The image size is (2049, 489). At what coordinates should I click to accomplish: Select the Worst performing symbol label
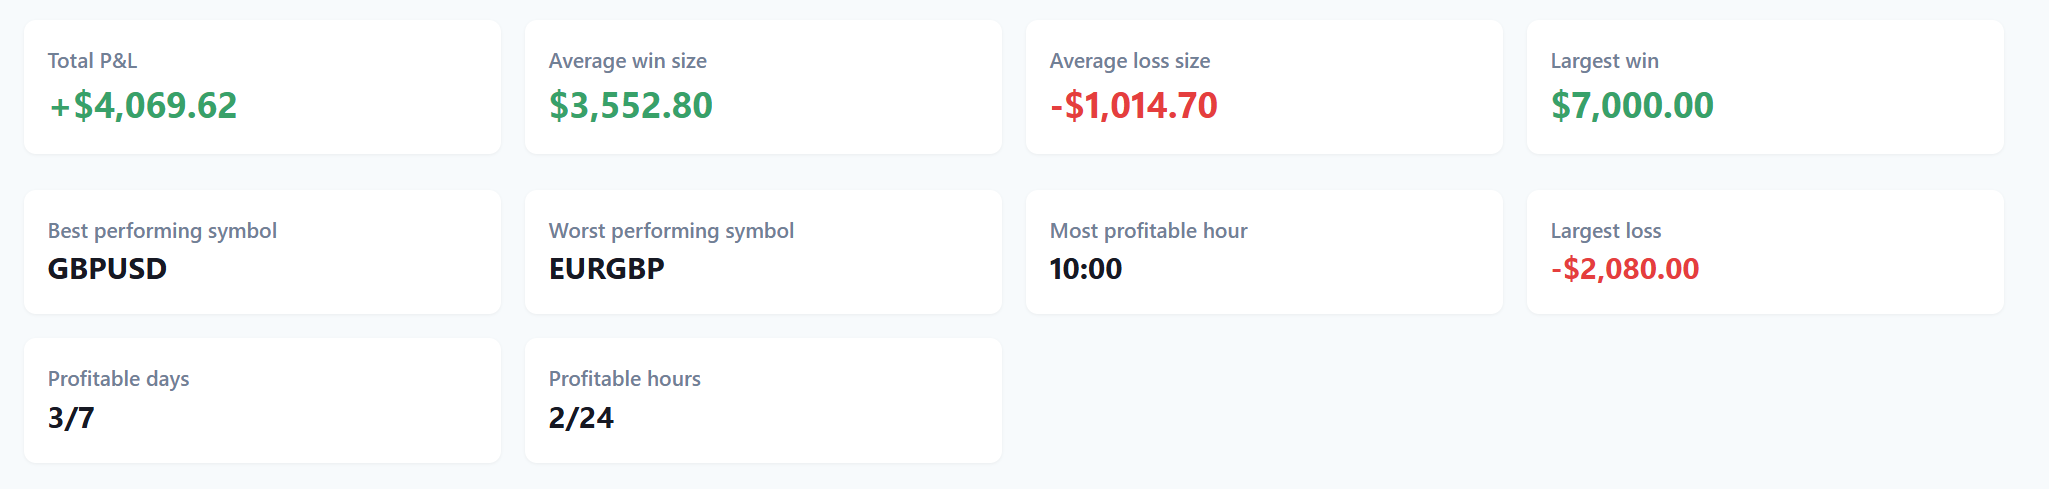click(x=671, y=231)
